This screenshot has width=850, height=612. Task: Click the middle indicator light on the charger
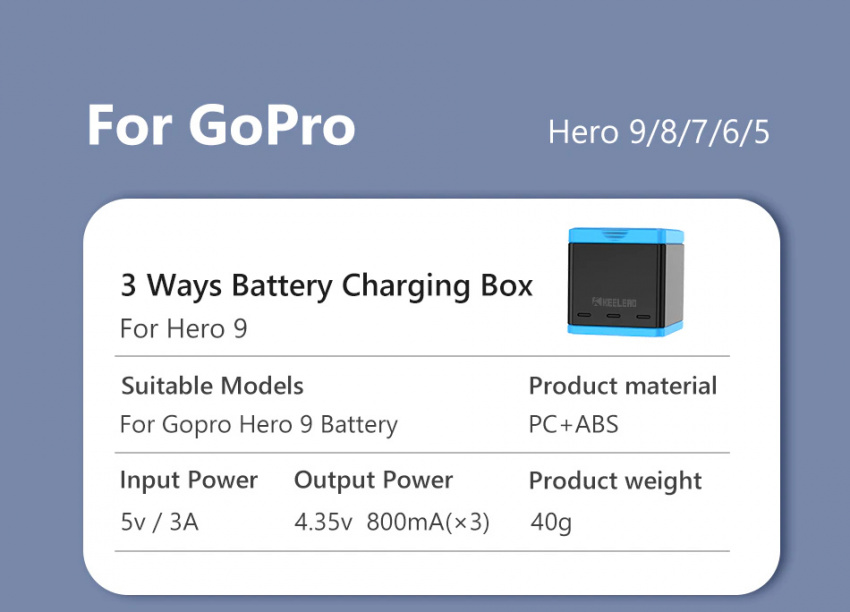click(x=614, y=315)
